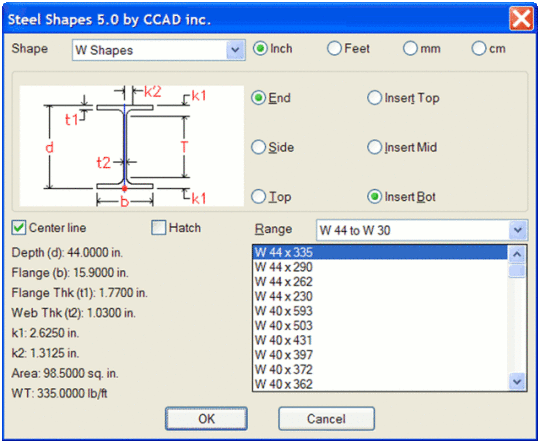Image resolution: width=540 pixels, height=443 pixels.
Task: Click the list scrollbar down arrow
Action: [x=517, y=382]
